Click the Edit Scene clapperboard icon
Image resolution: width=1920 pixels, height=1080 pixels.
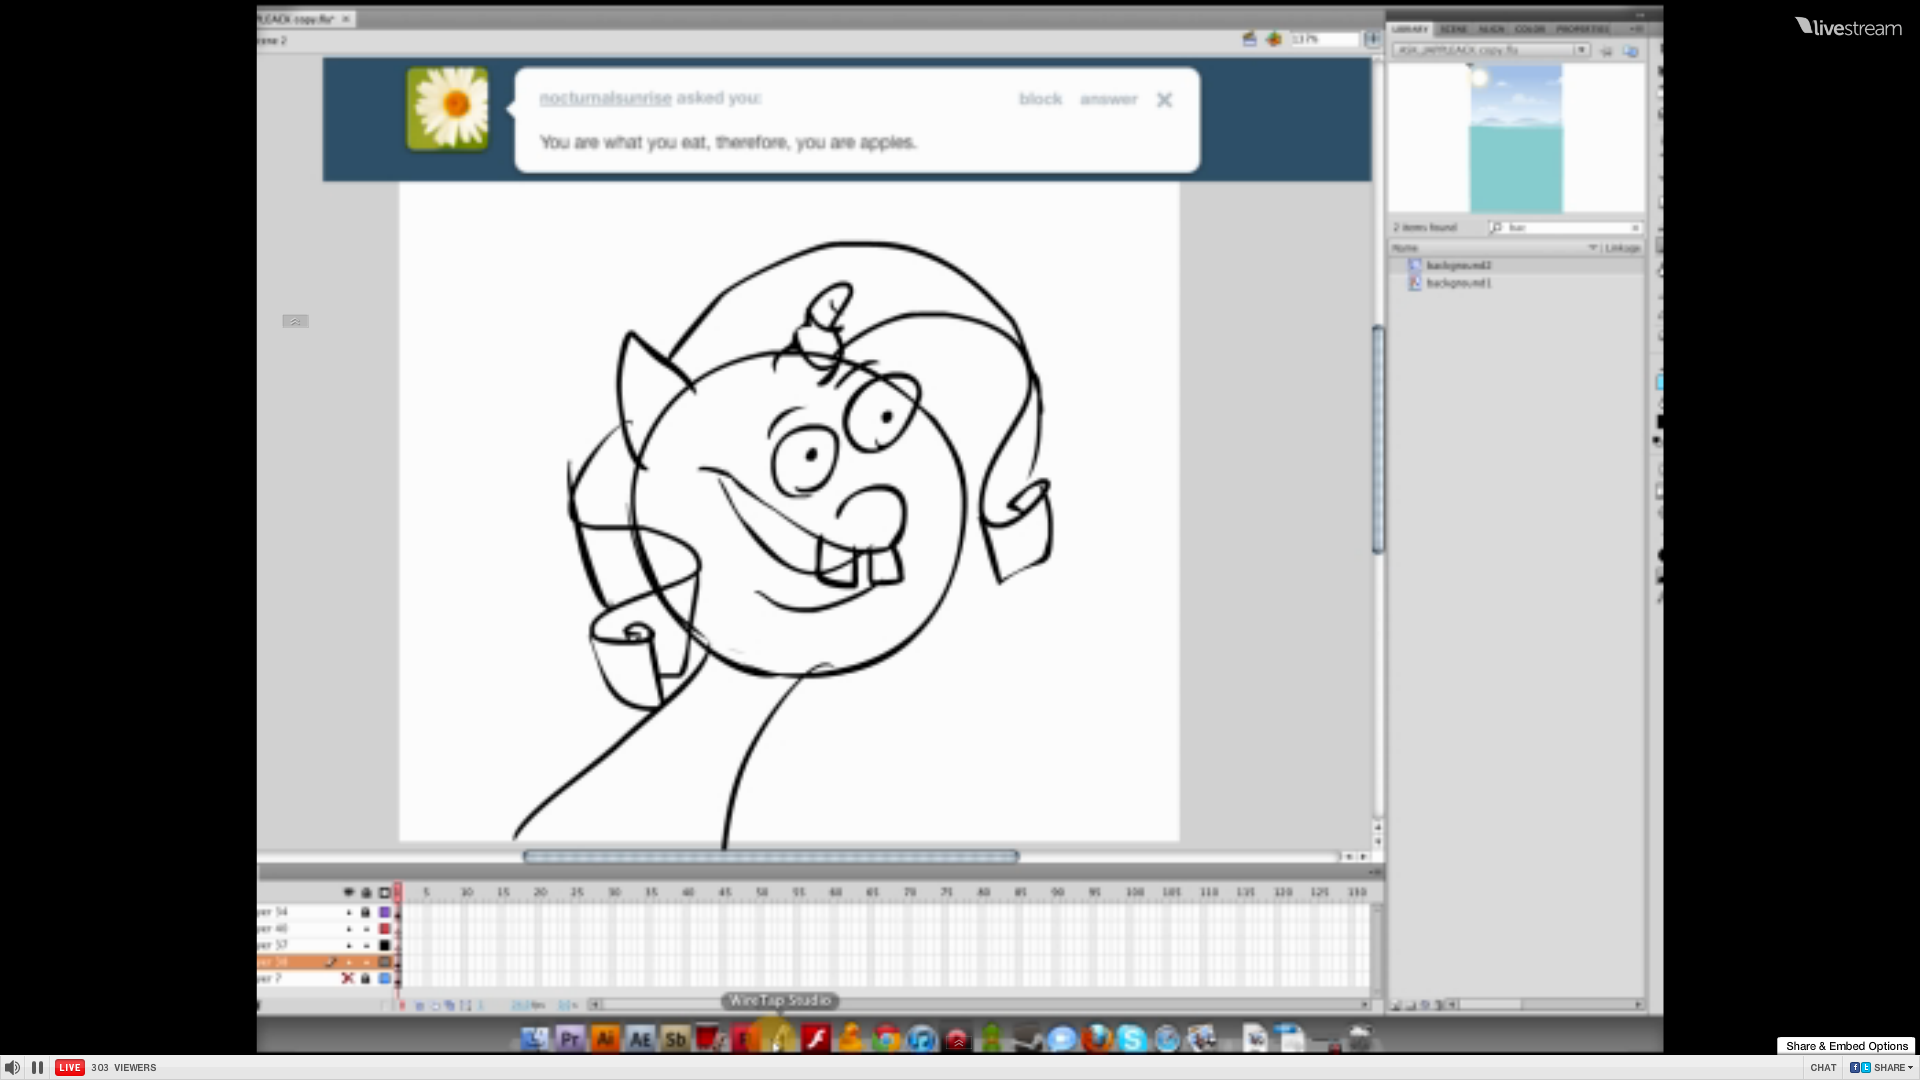[1249, 39]
